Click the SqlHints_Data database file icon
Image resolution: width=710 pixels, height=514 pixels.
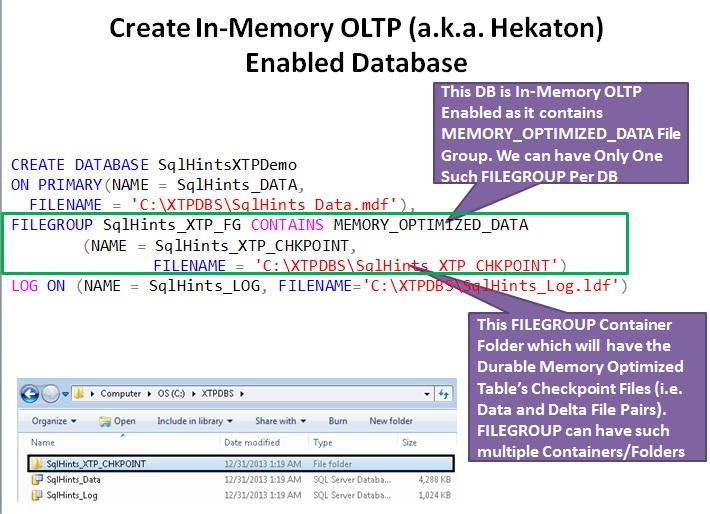[x=37, y=480]
